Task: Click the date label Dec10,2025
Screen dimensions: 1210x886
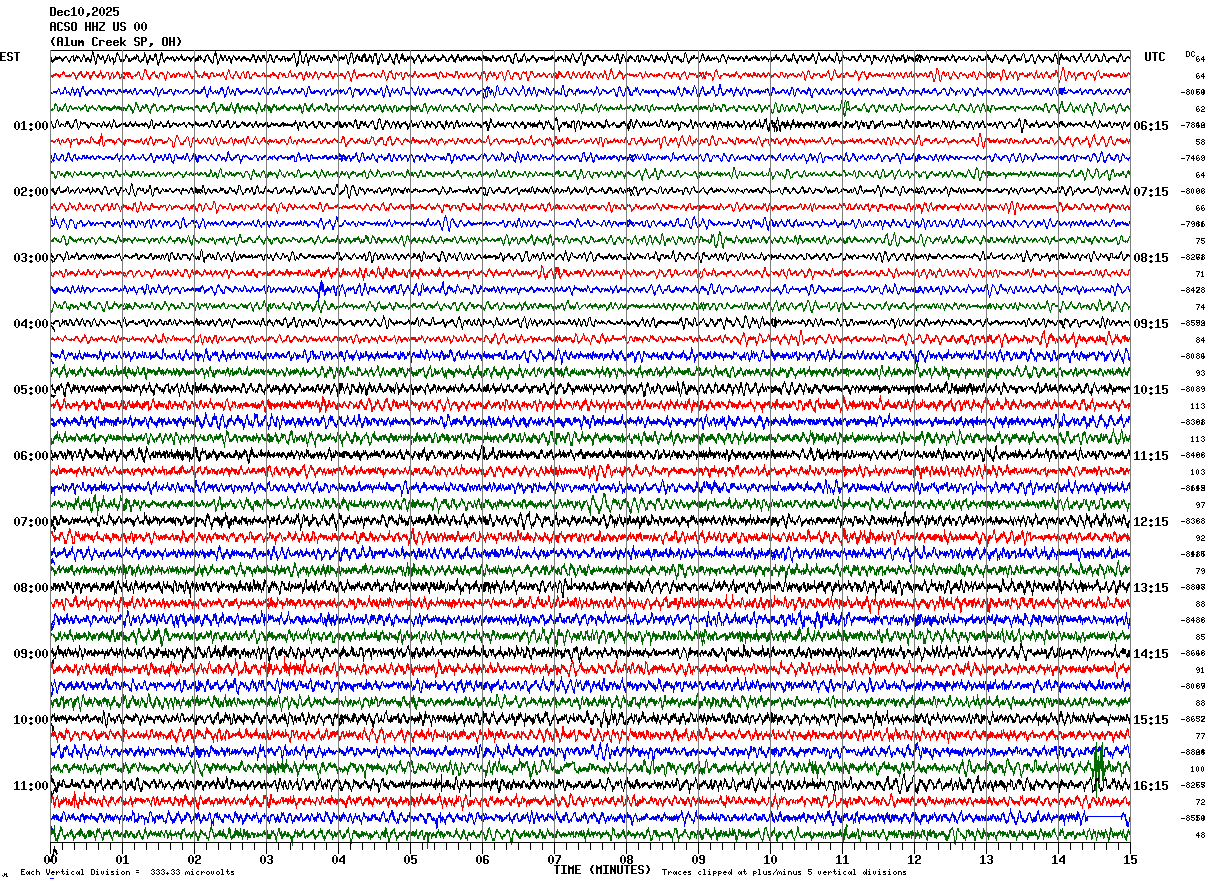Action: [x=84, y=12]
